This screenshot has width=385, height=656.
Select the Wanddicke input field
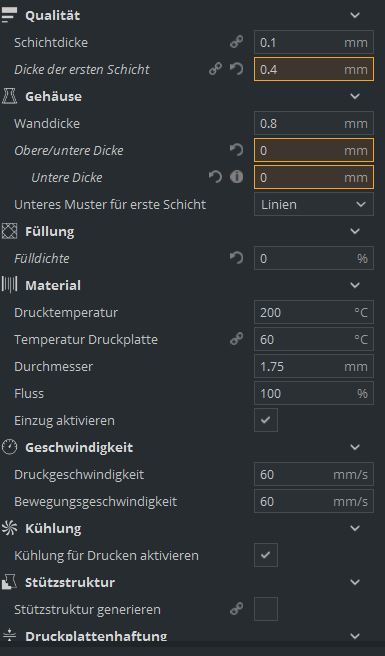314,123
